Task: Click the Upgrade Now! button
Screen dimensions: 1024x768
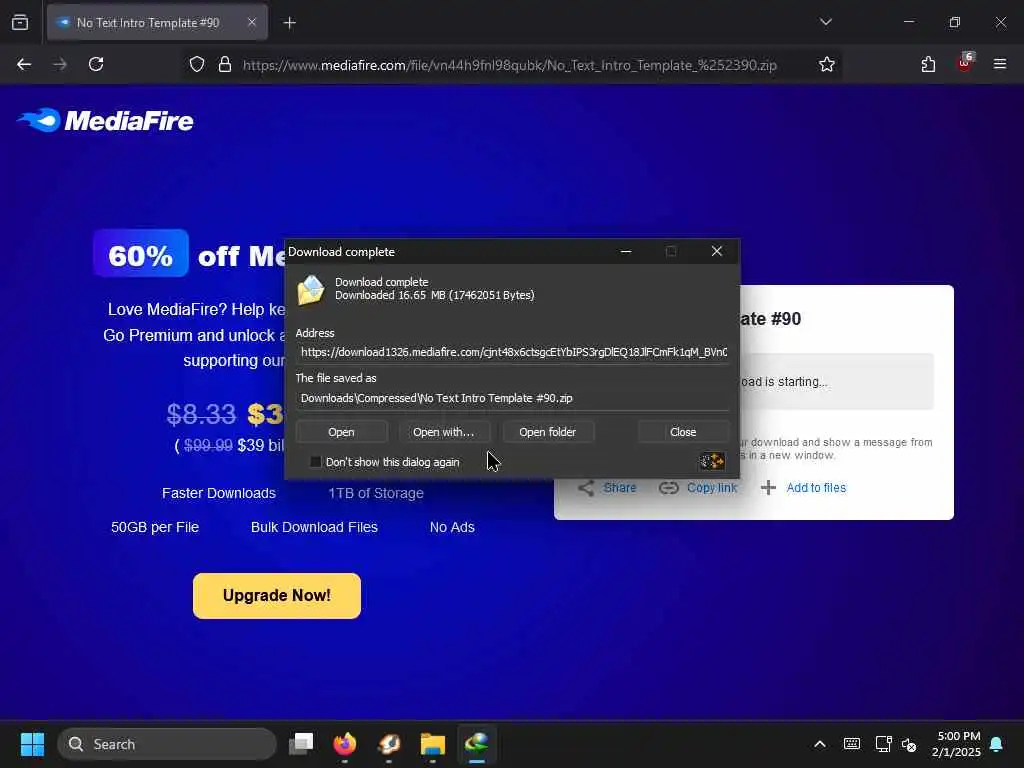Action: (x=277, y=596)
